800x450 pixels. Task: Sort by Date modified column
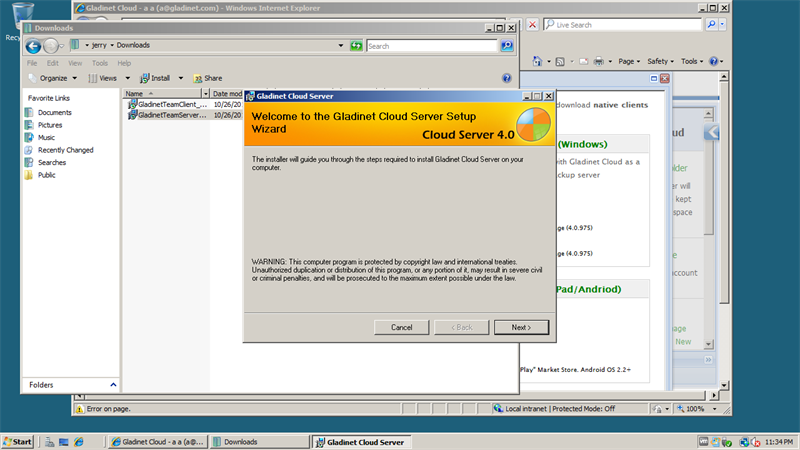pos(227,93)
